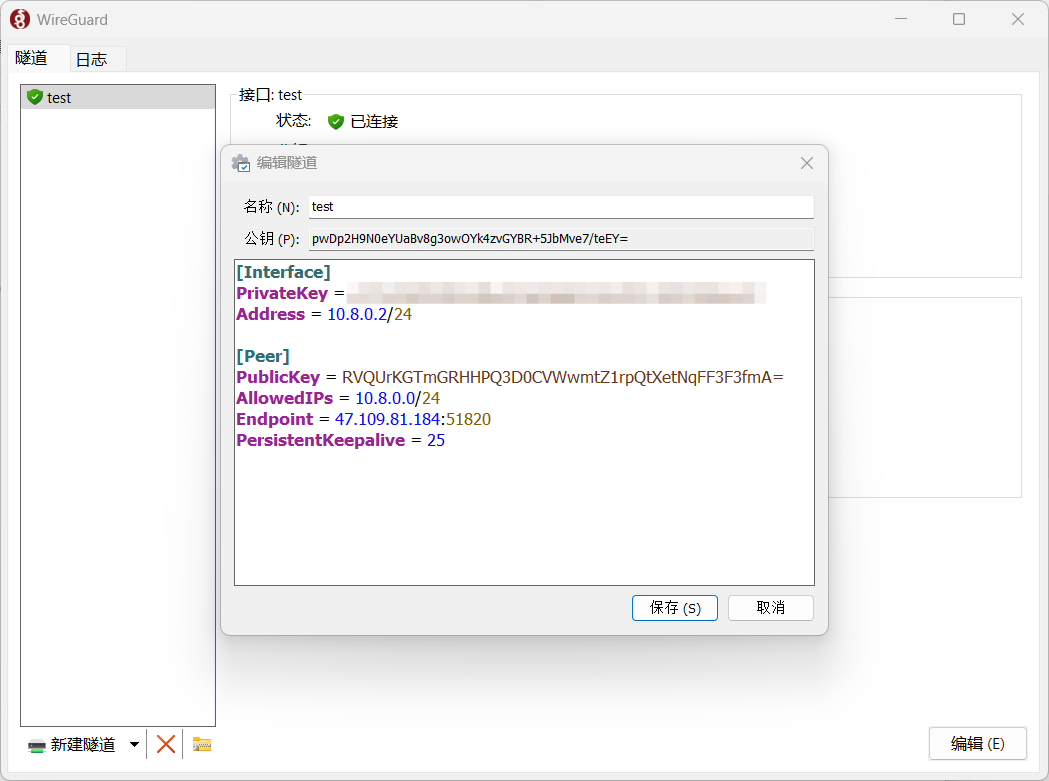The width and height of the screenshot is (1049, 781).
Task: Click the 接口: test group label
Action: (270, 95)
